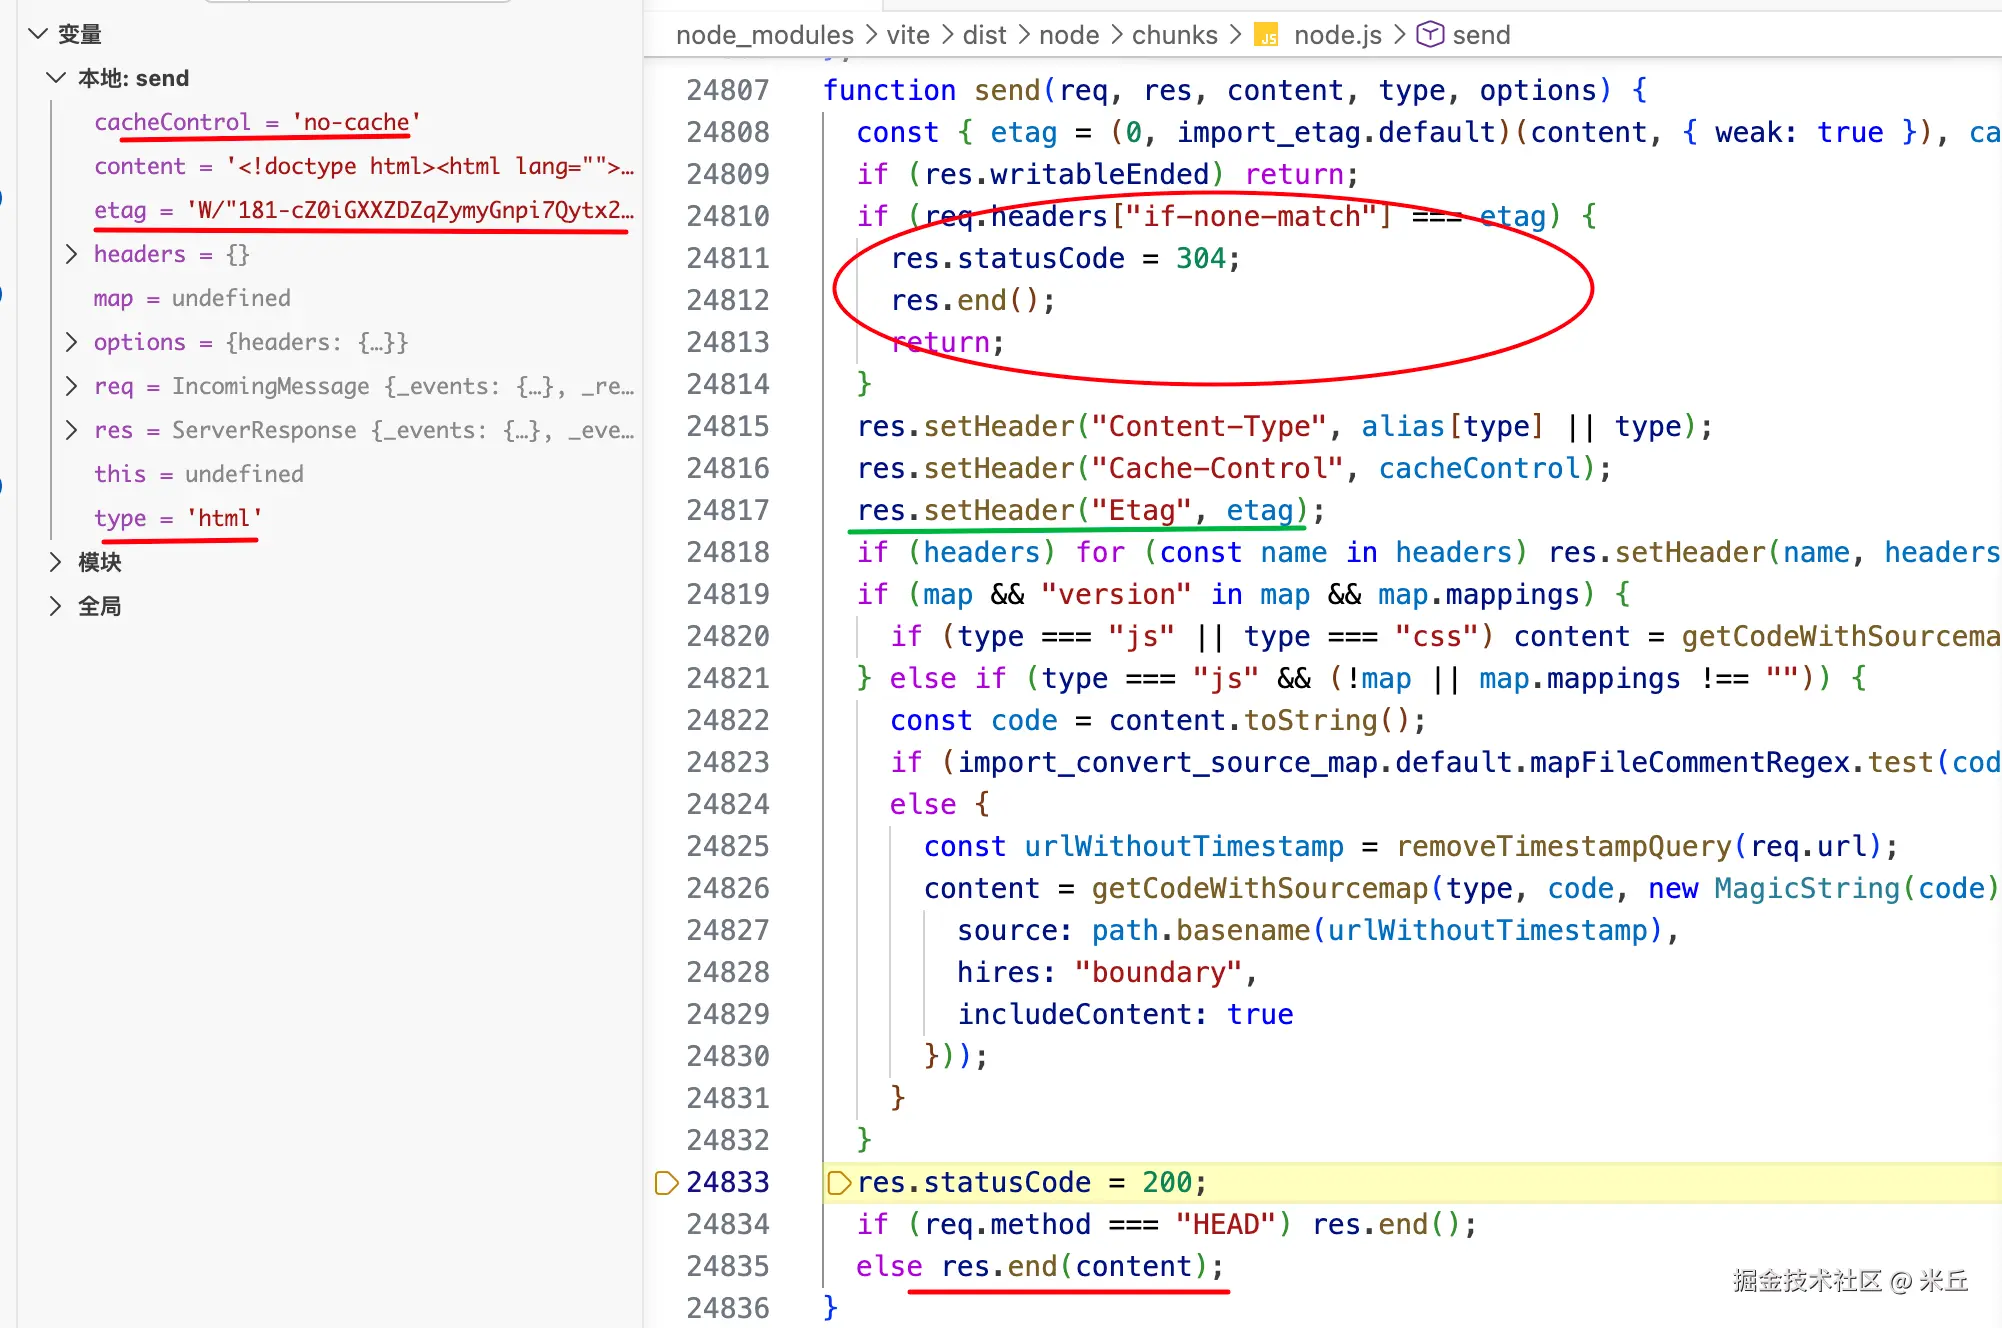Viewport: 2002px width, 1328px height.
Task: Select the etag variable entry
Action: pos(120,210)
